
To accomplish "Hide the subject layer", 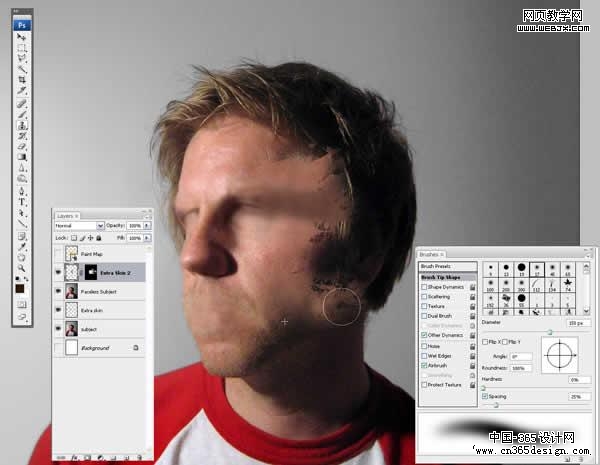I will (x=58, y=329).
